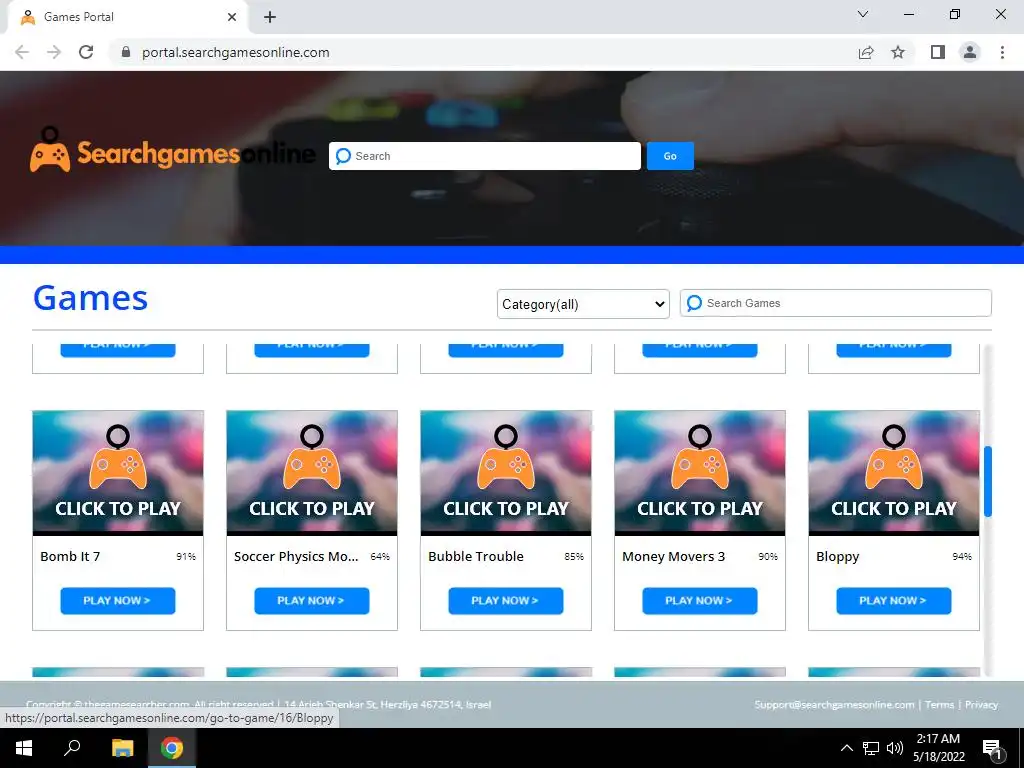This screenshot has width=1024, height=768.
Task: Reload the page with refresh icon
Action: point(86,52)
